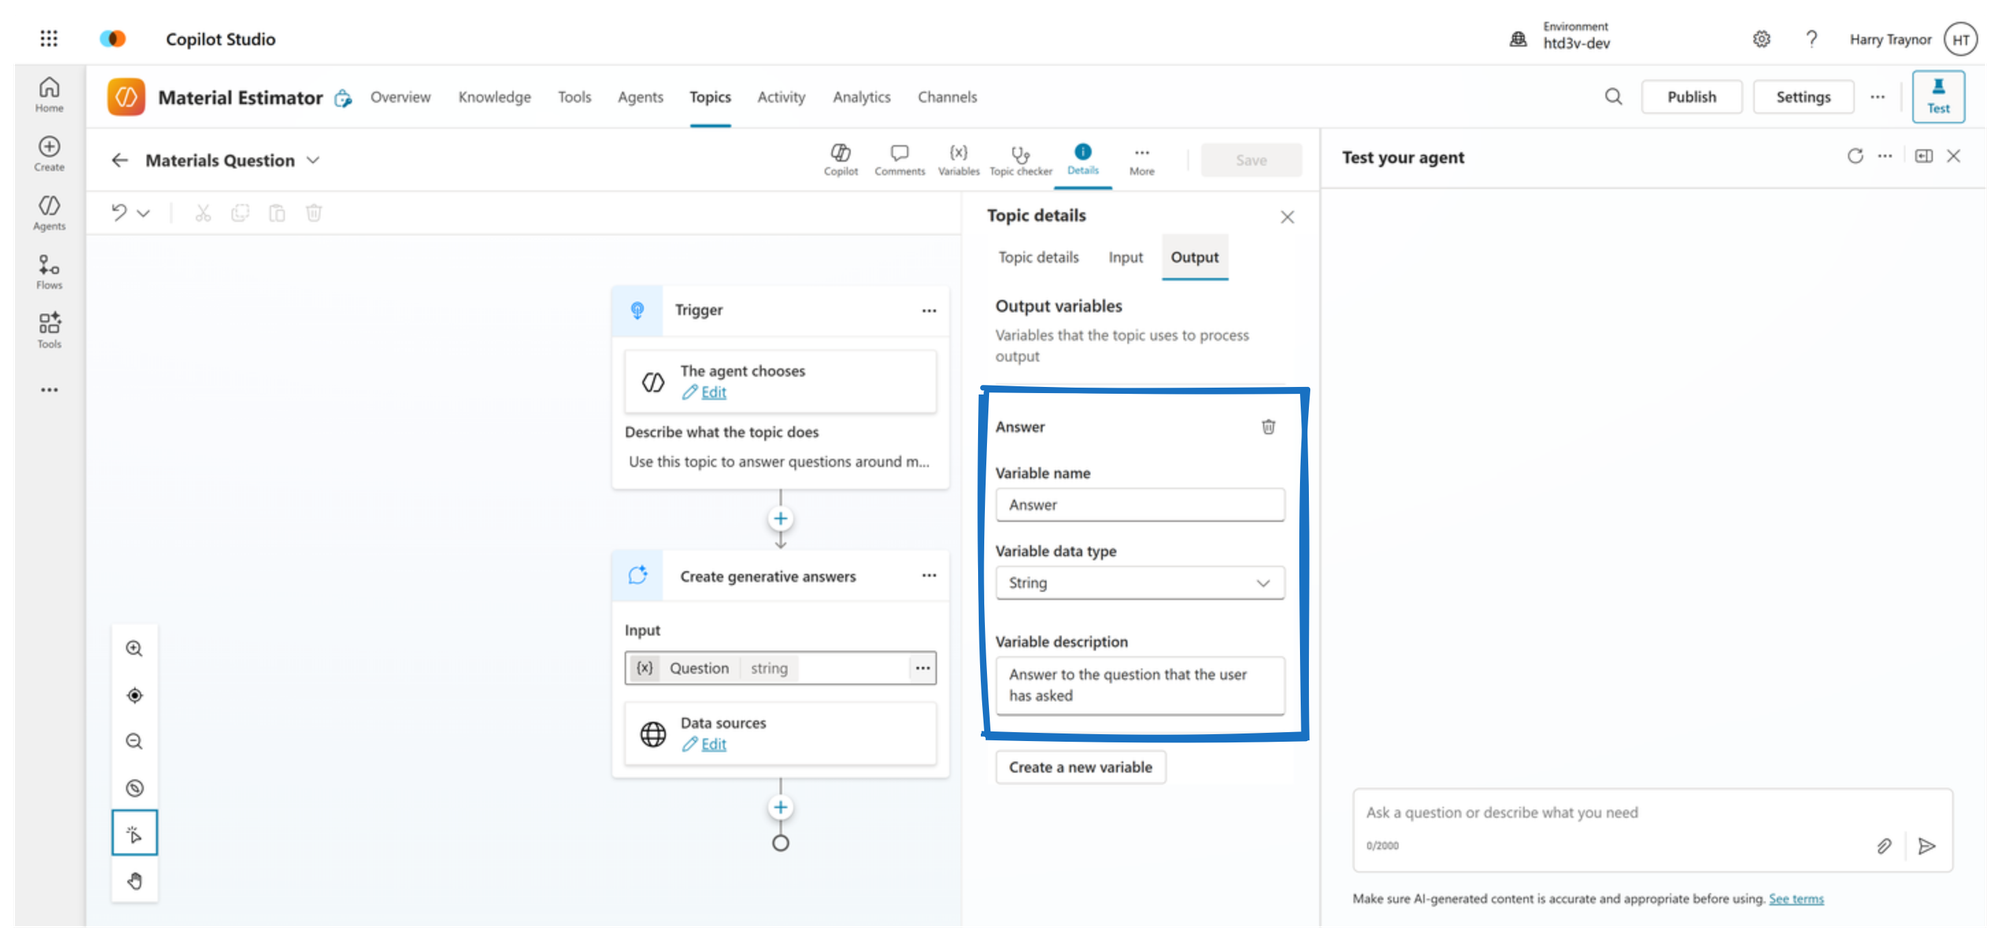Screen dimensions: 2000x941
Task: Open Tools in the left sidebar
Action: tap(49, 330)
